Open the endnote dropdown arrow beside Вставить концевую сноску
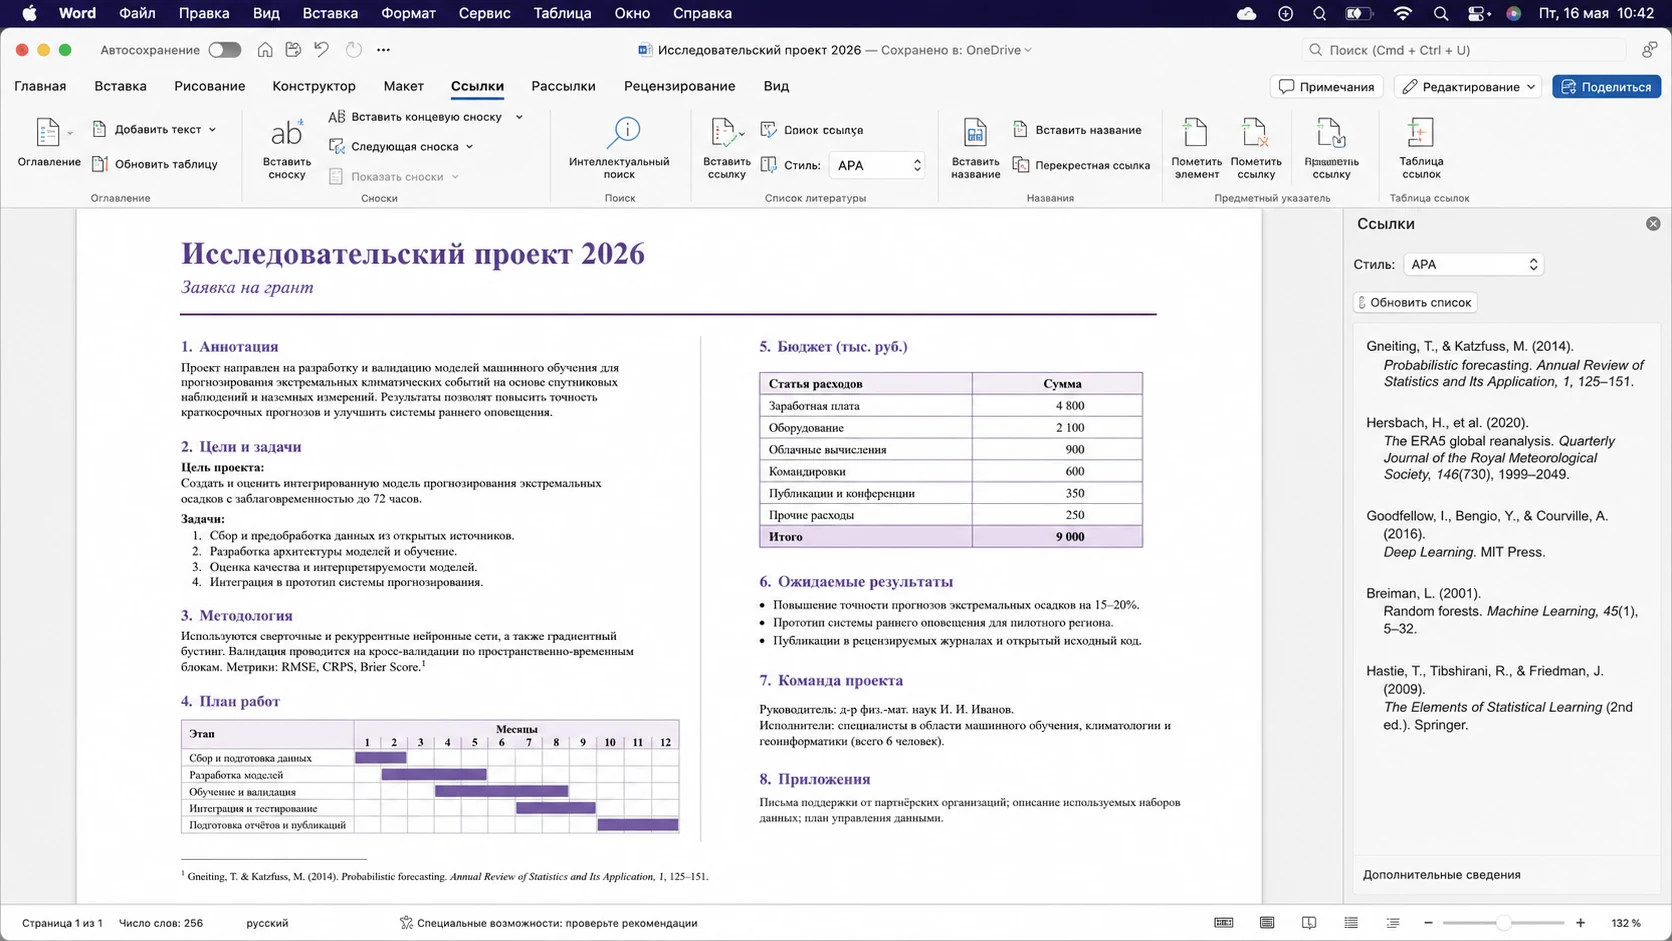Image resolution: width=1672 pixels, height=941 pixels. [x=519, y=117]
